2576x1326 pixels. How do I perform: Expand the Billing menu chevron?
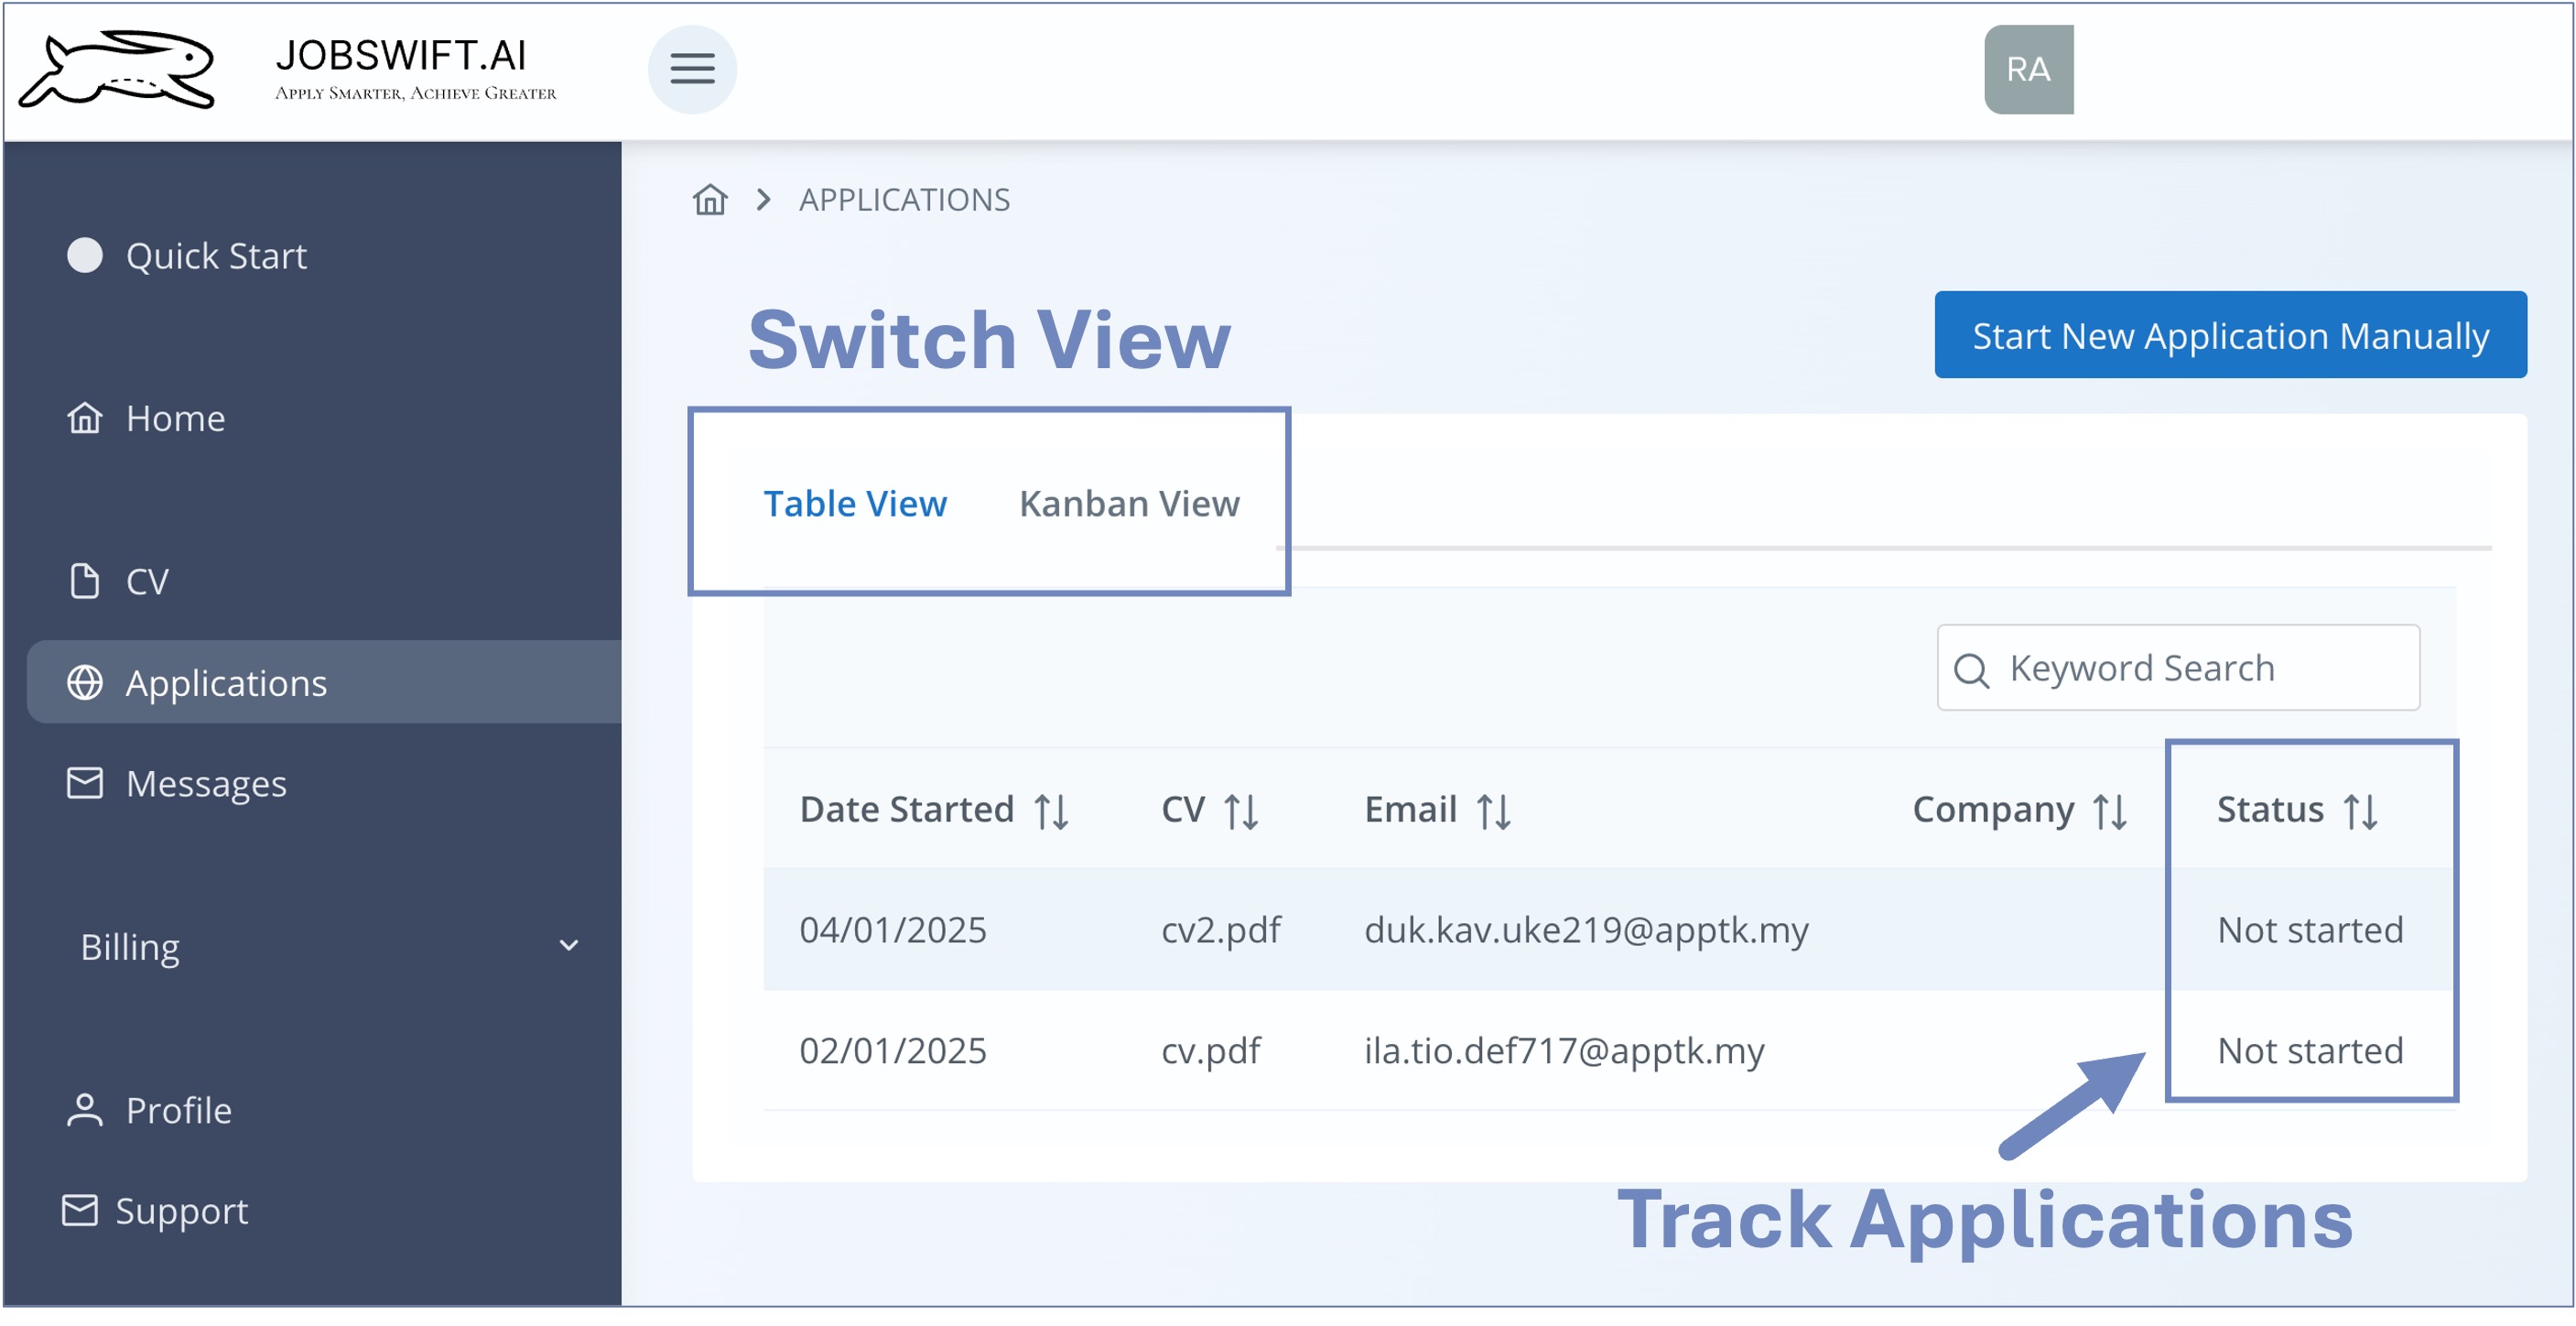point(569,946)
